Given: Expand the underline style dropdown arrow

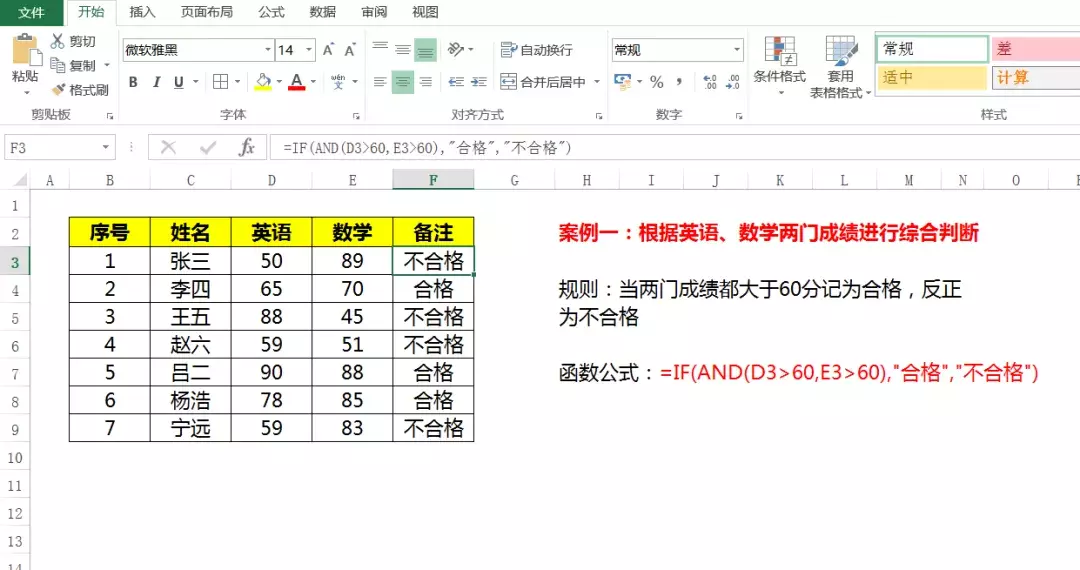Looking at the screenshot, I should click(196, 82).
